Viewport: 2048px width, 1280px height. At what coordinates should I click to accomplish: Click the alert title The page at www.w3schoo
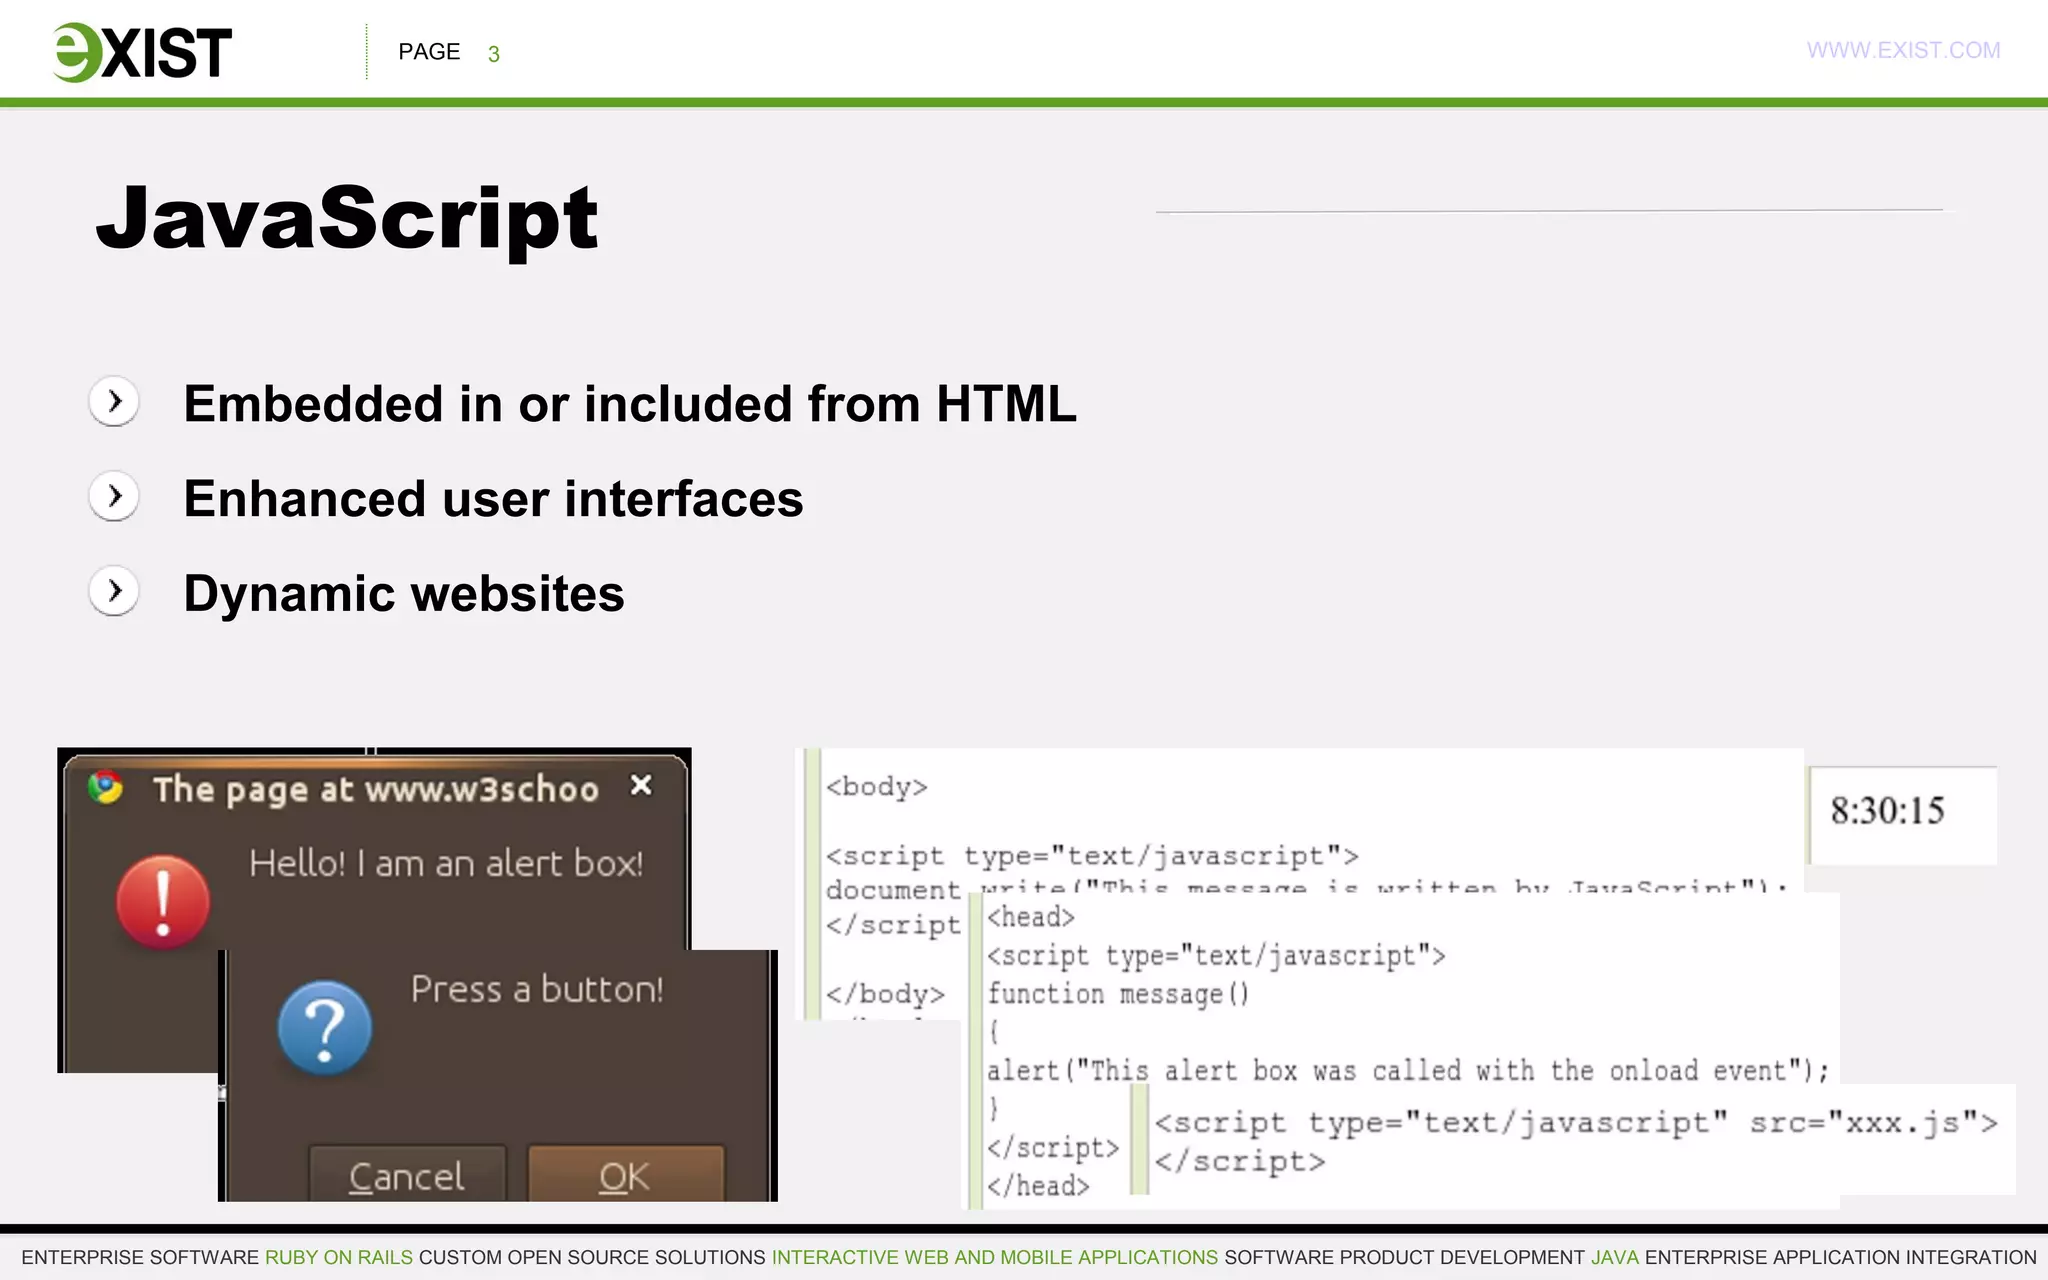click(376, 790)
